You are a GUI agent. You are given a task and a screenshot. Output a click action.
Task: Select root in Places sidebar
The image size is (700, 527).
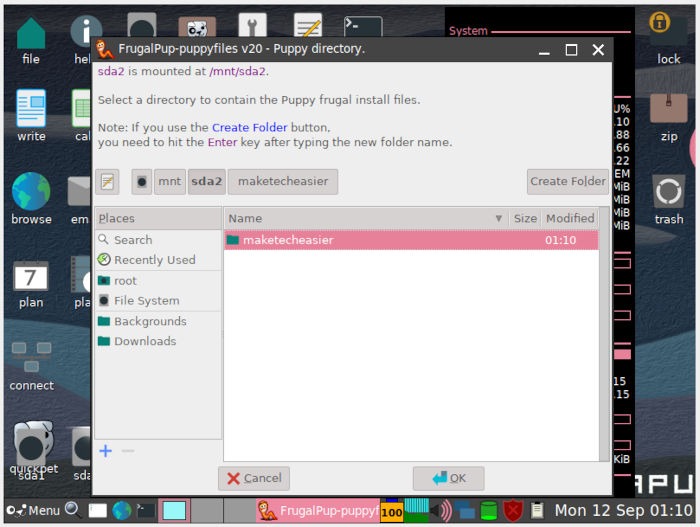pyautogui.click(x=158, y=281)
